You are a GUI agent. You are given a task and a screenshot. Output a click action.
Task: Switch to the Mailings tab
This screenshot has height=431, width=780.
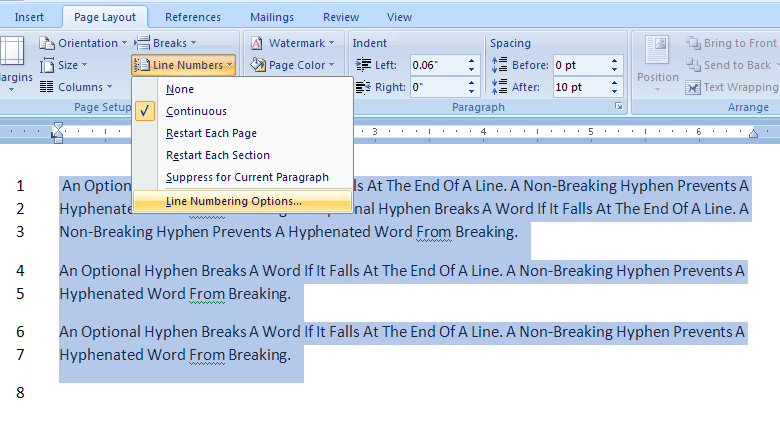click(x=272, y=17)
